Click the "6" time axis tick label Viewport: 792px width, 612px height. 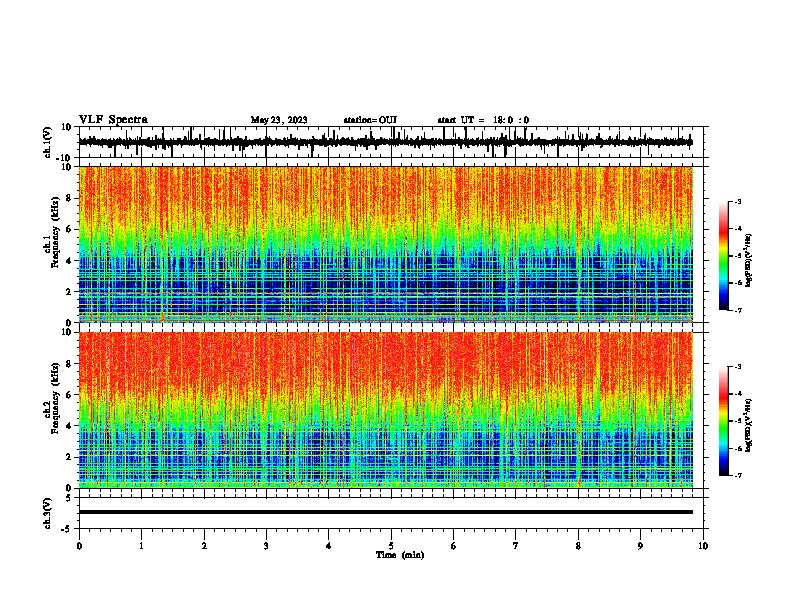pos(454,546)
